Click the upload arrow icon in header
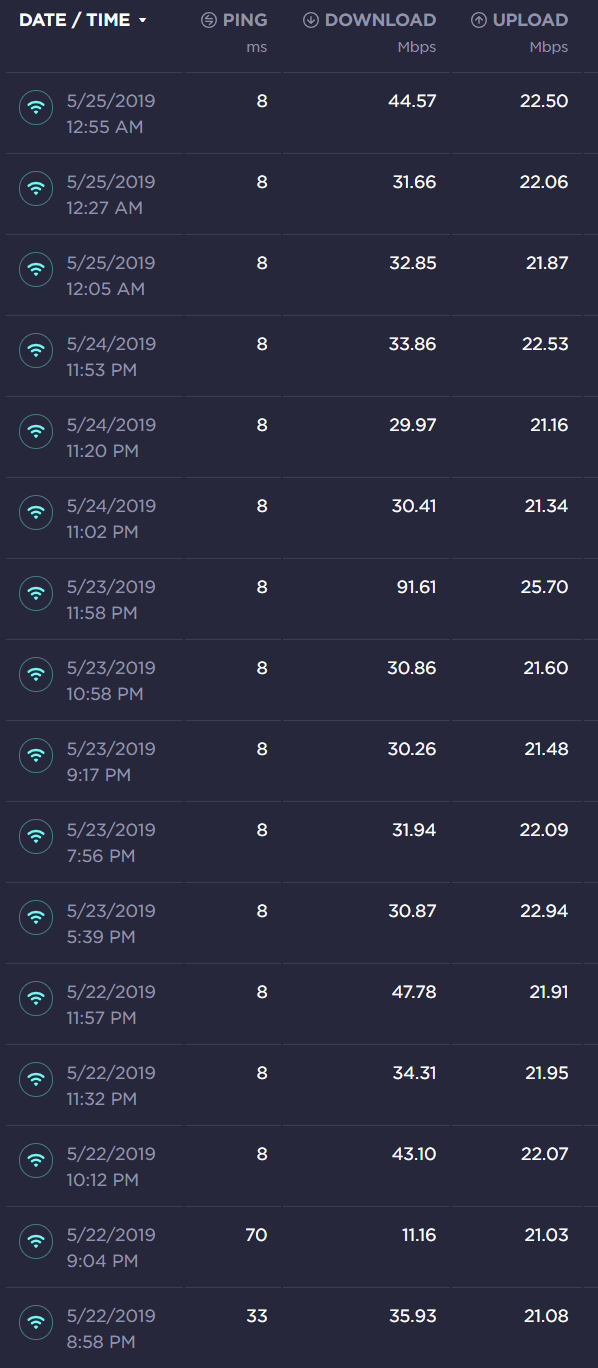598x1368 pixels. coord(479,20)
